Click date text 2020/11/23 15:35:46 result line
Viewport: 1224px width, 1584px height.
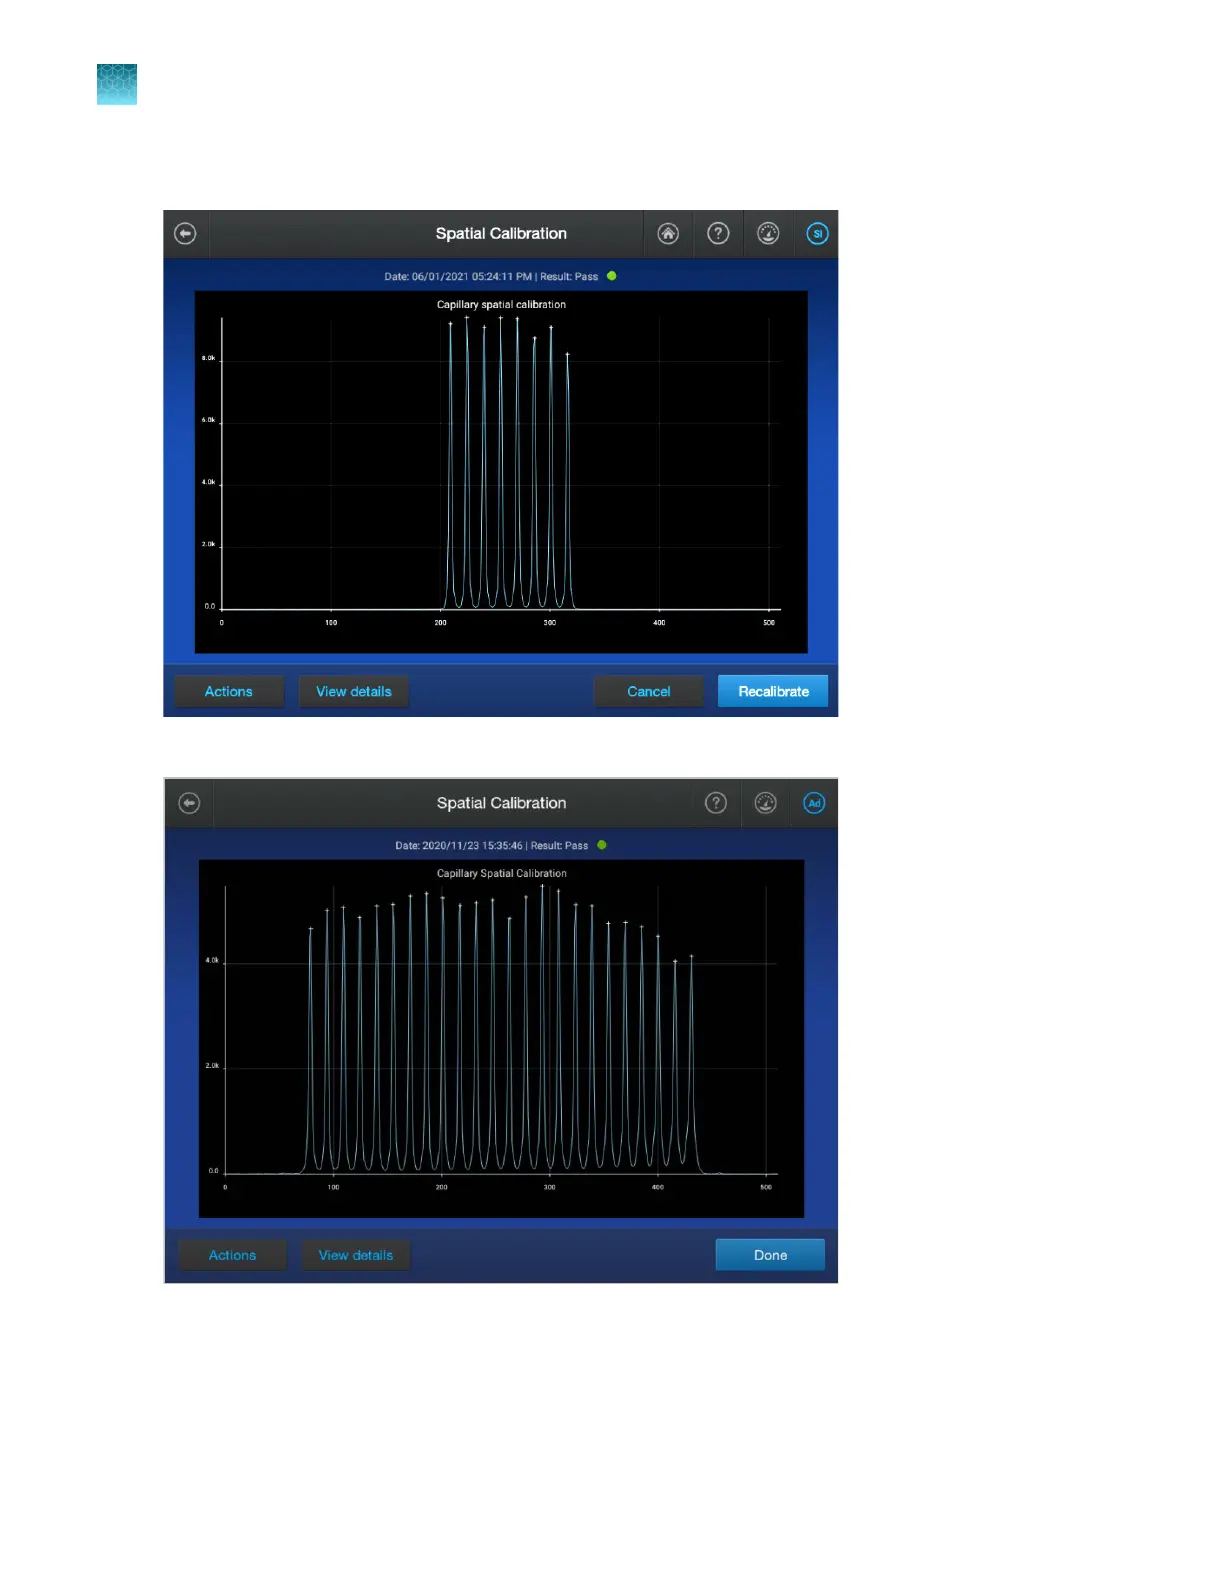click(492, 845)
